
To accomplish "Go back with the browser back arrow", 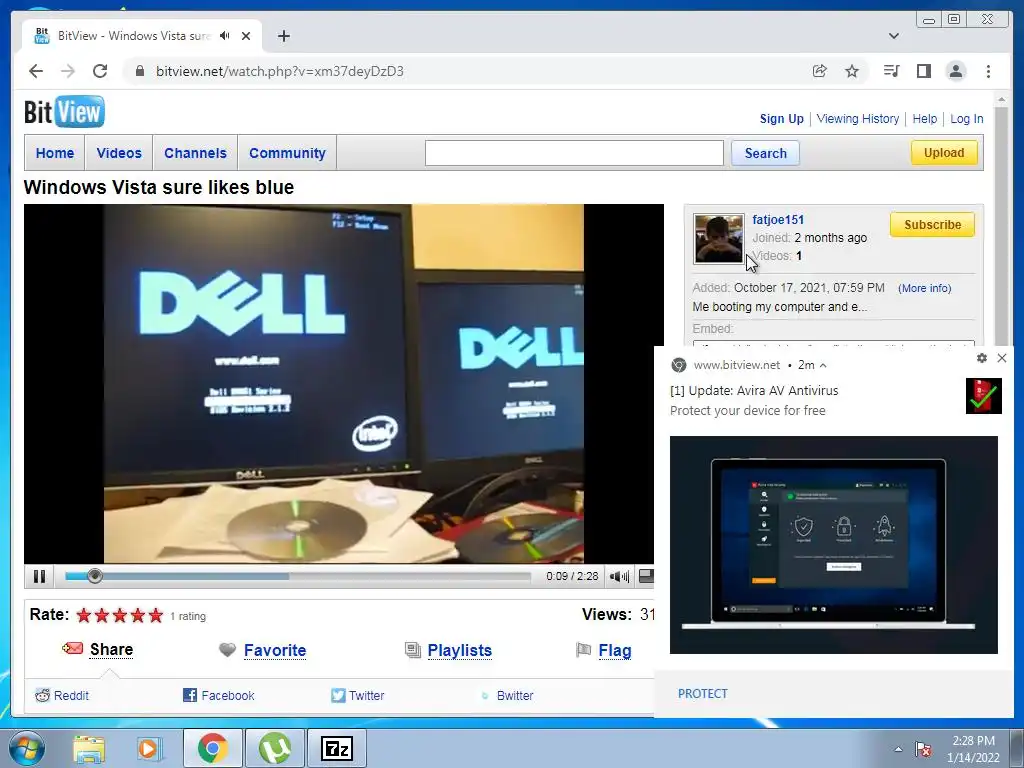I will coord(36,71).
